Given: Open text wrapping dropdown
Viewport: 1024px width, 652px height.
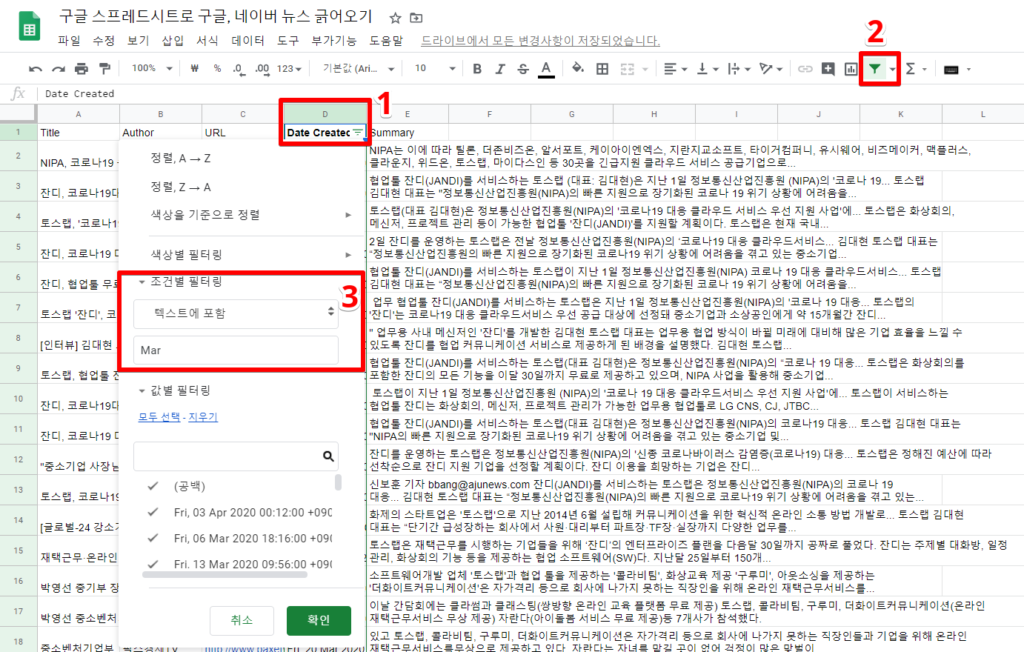Looking at the screenshot, I should (738, 69).
